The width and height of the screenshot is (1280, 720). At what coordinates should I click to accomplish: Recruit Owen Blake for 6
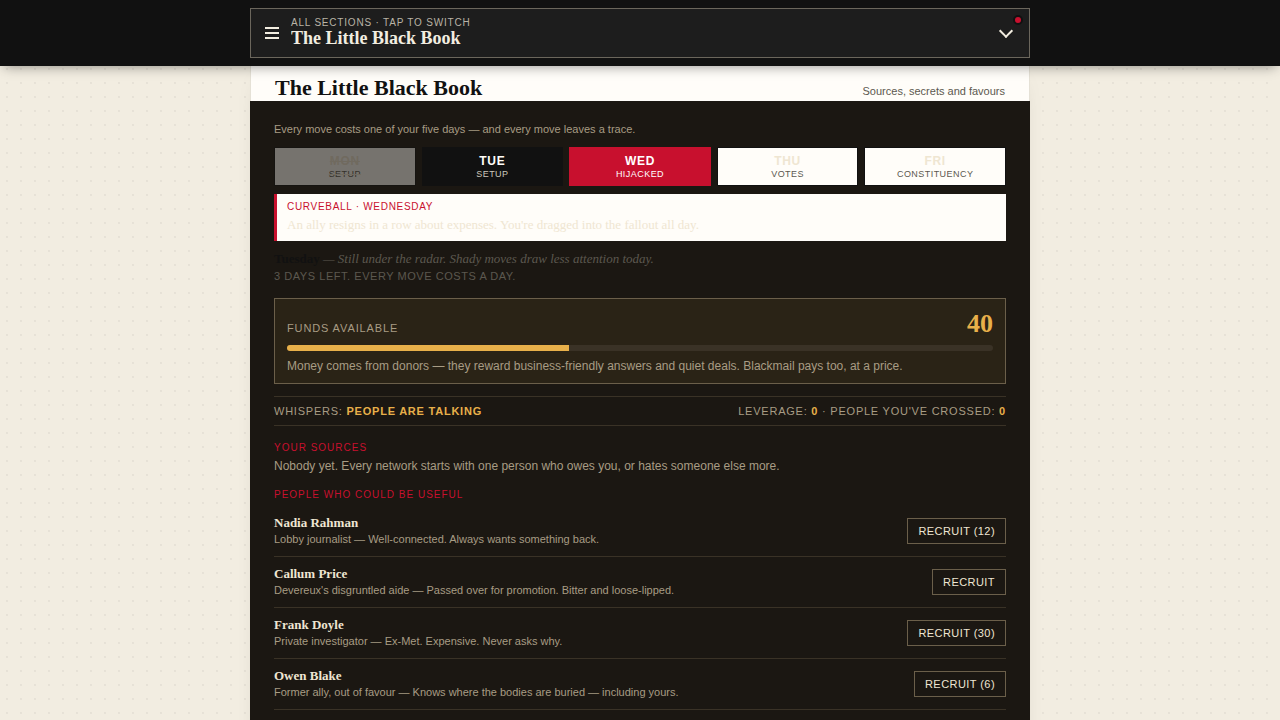point(960,684)
